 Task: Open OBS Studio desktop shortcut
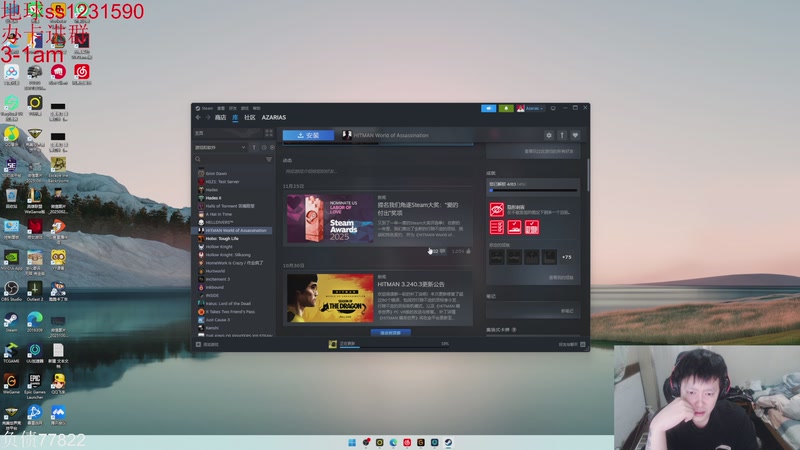pyautogui.click(x=11, y=291)
